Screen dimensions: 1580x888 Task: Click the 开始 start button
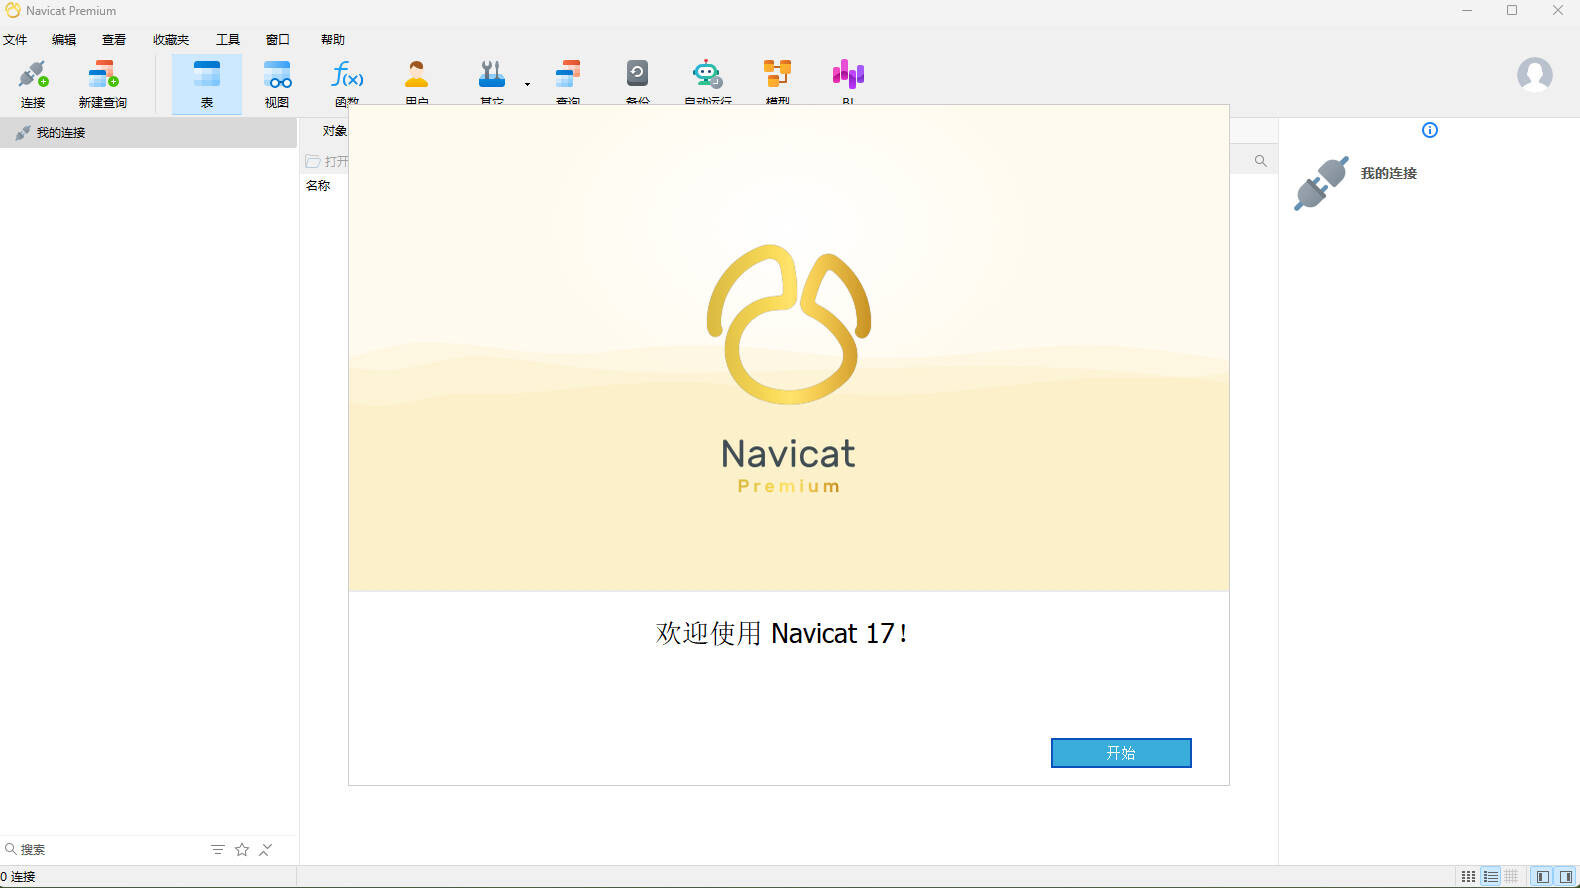(x=1121, y=753)
